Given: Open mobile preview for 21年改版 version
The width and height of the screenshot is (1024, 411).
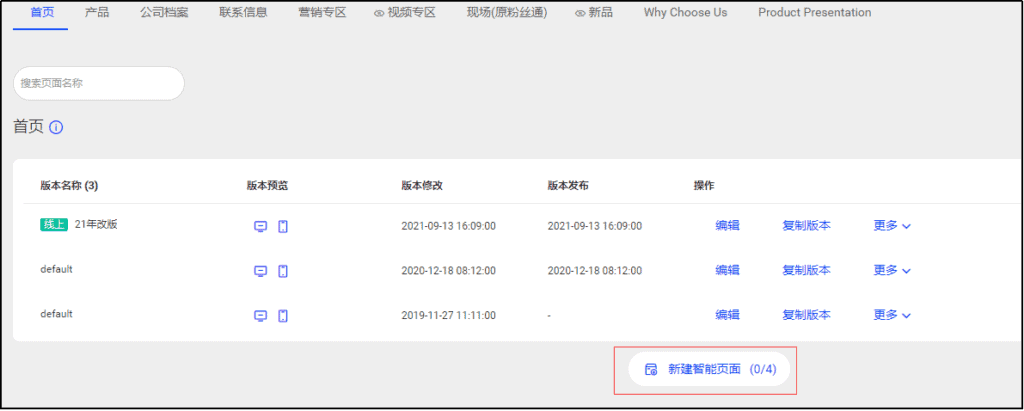Looking at the screenshot, I should 283,227.
